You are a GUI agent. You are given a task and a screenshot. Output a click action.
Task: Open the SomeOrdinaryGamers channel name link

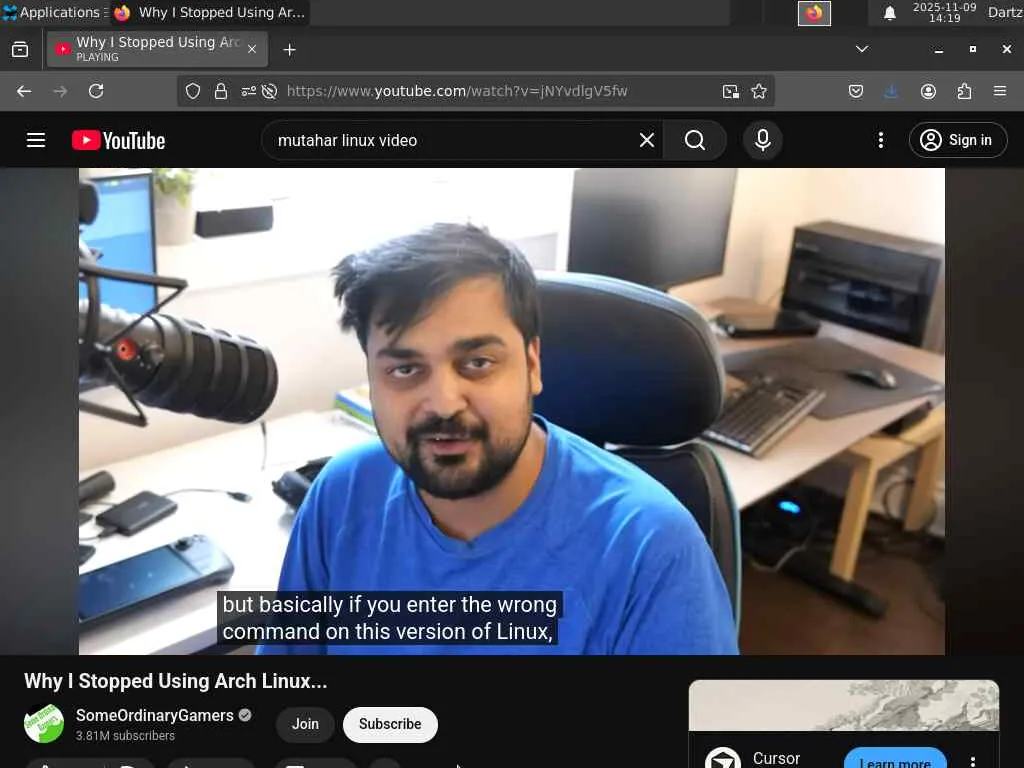coord(155,716)
